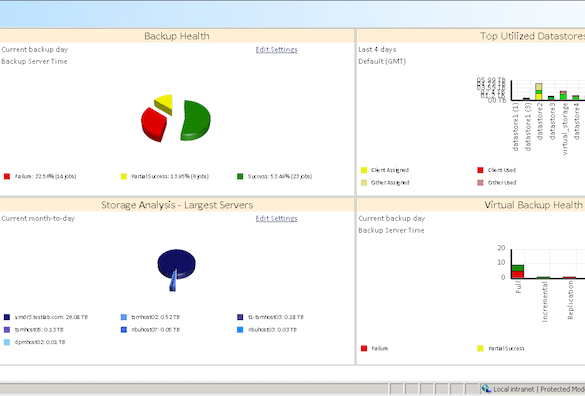Image resolution: width=585 pixels, height=396 pixels.
Task: Select the red Failure slice of Backup Health pie
Action: [153, 124]
